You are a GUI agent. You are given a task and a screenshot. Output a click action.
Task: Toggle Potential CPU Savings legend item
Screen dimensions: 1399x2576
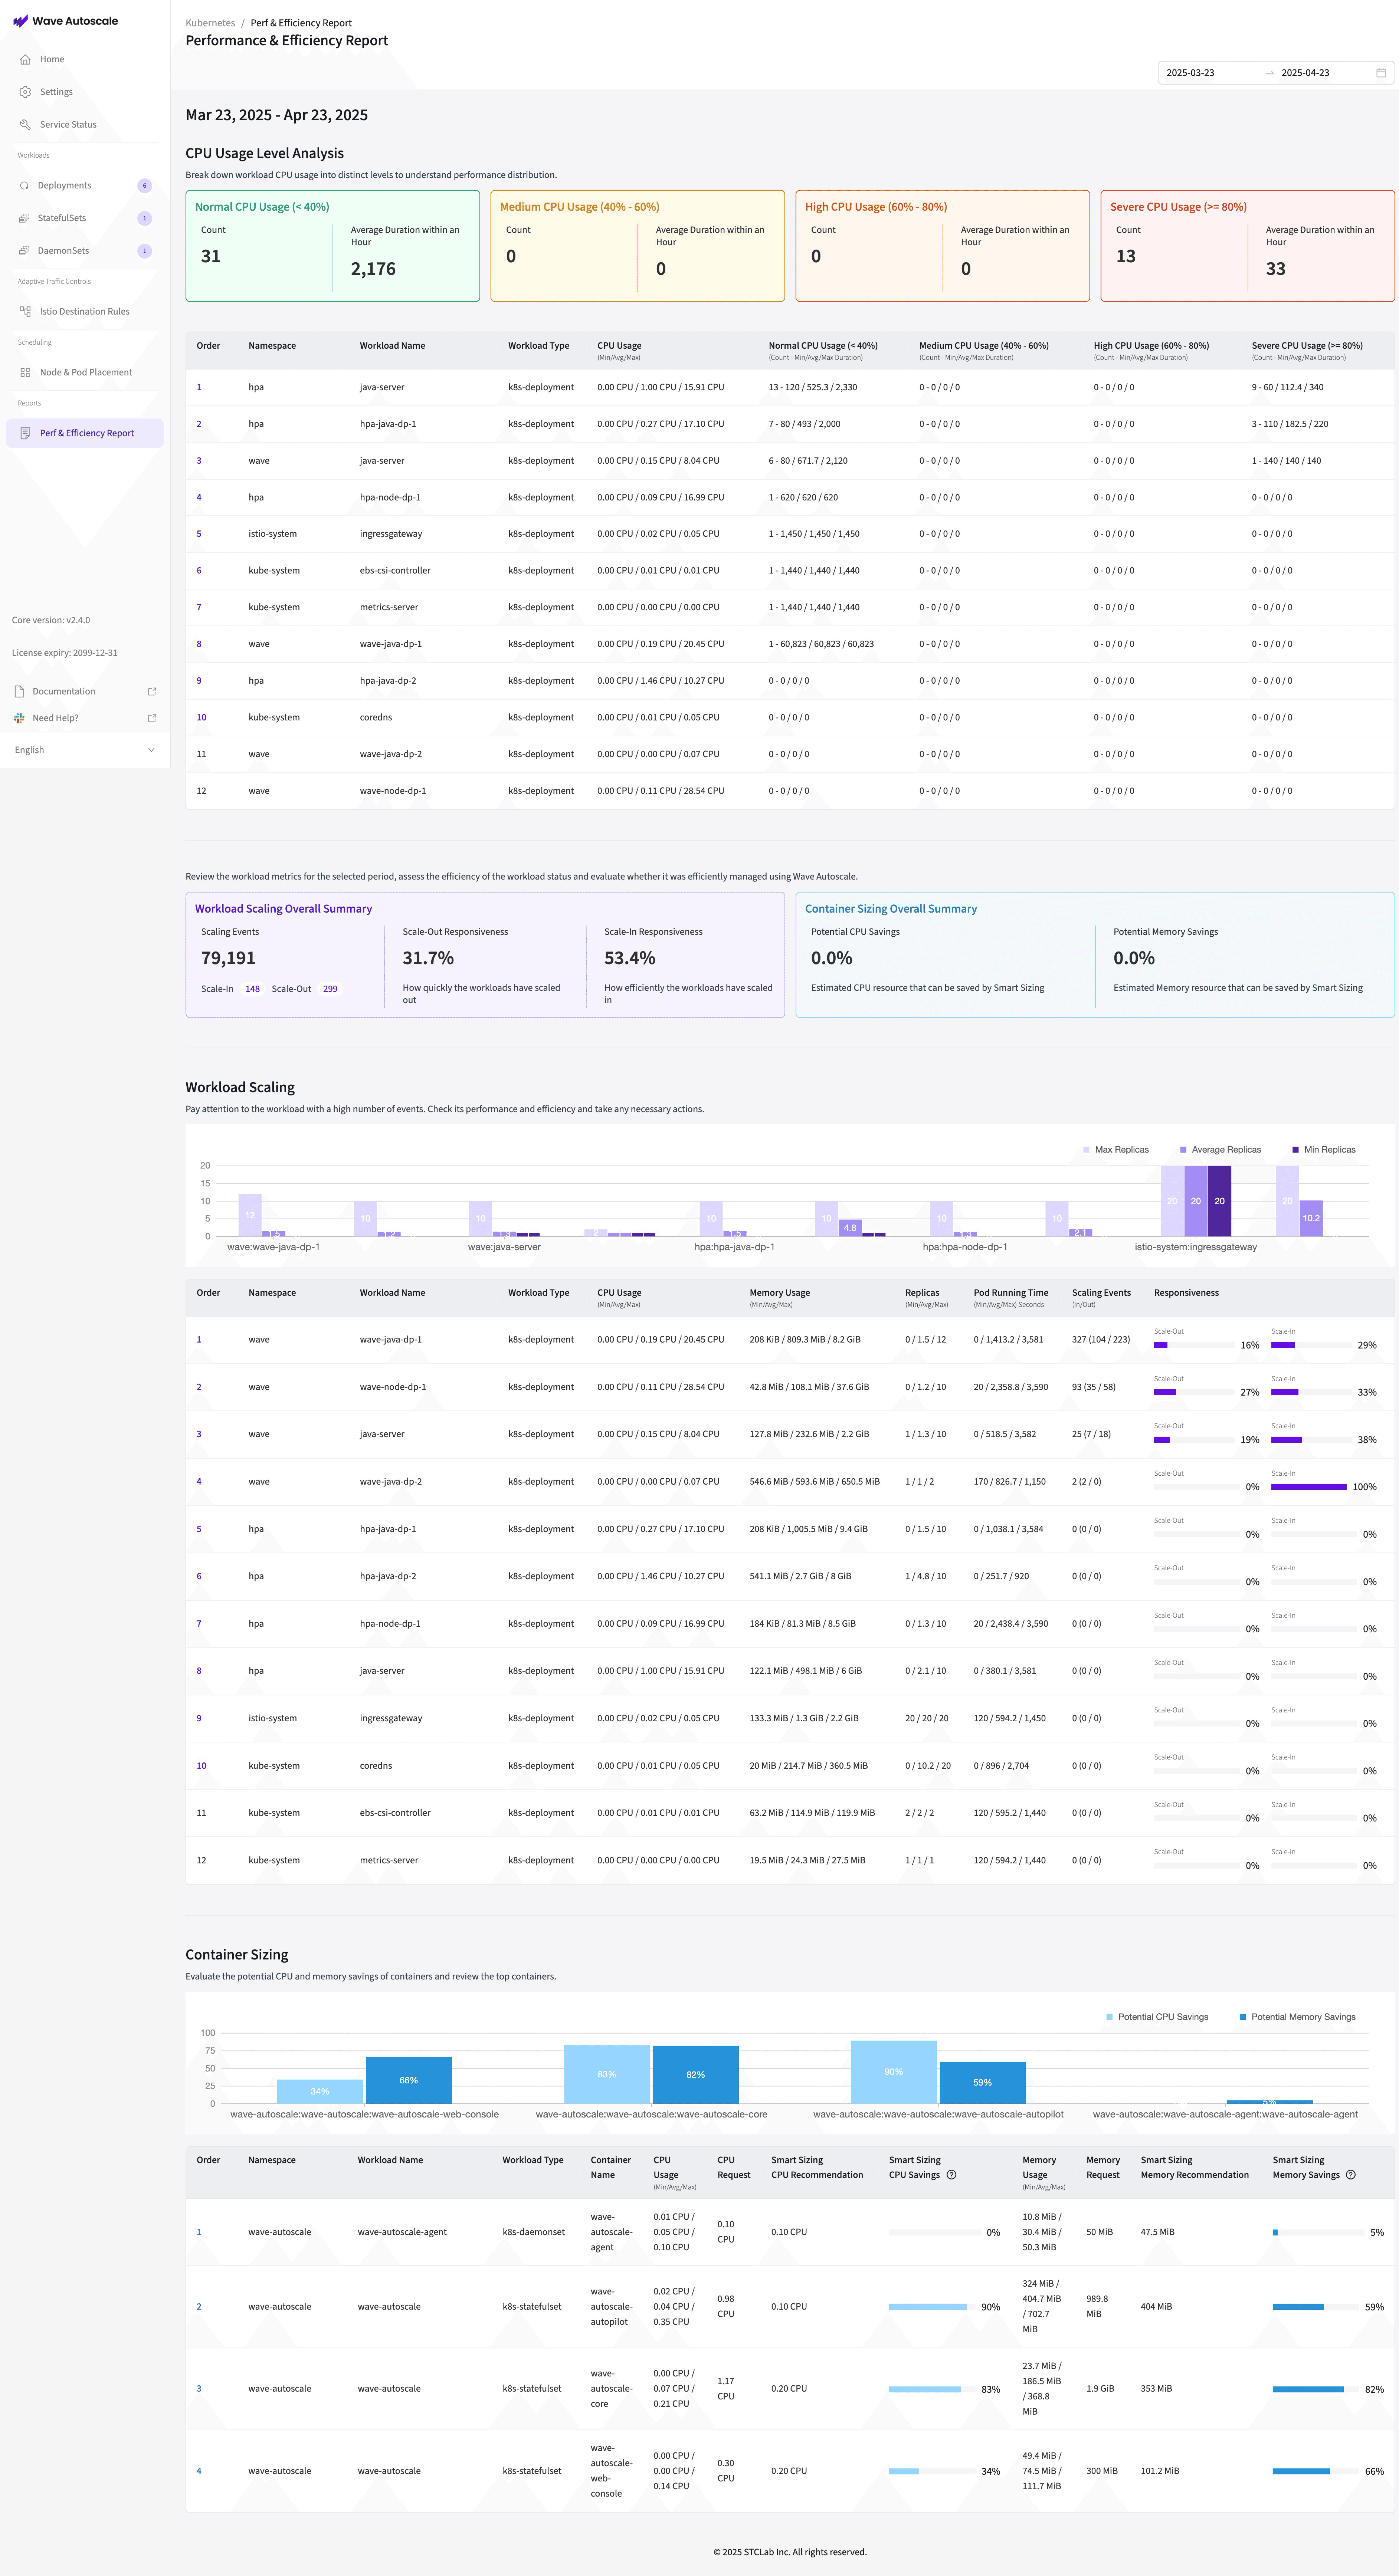click(1157, 2017)
